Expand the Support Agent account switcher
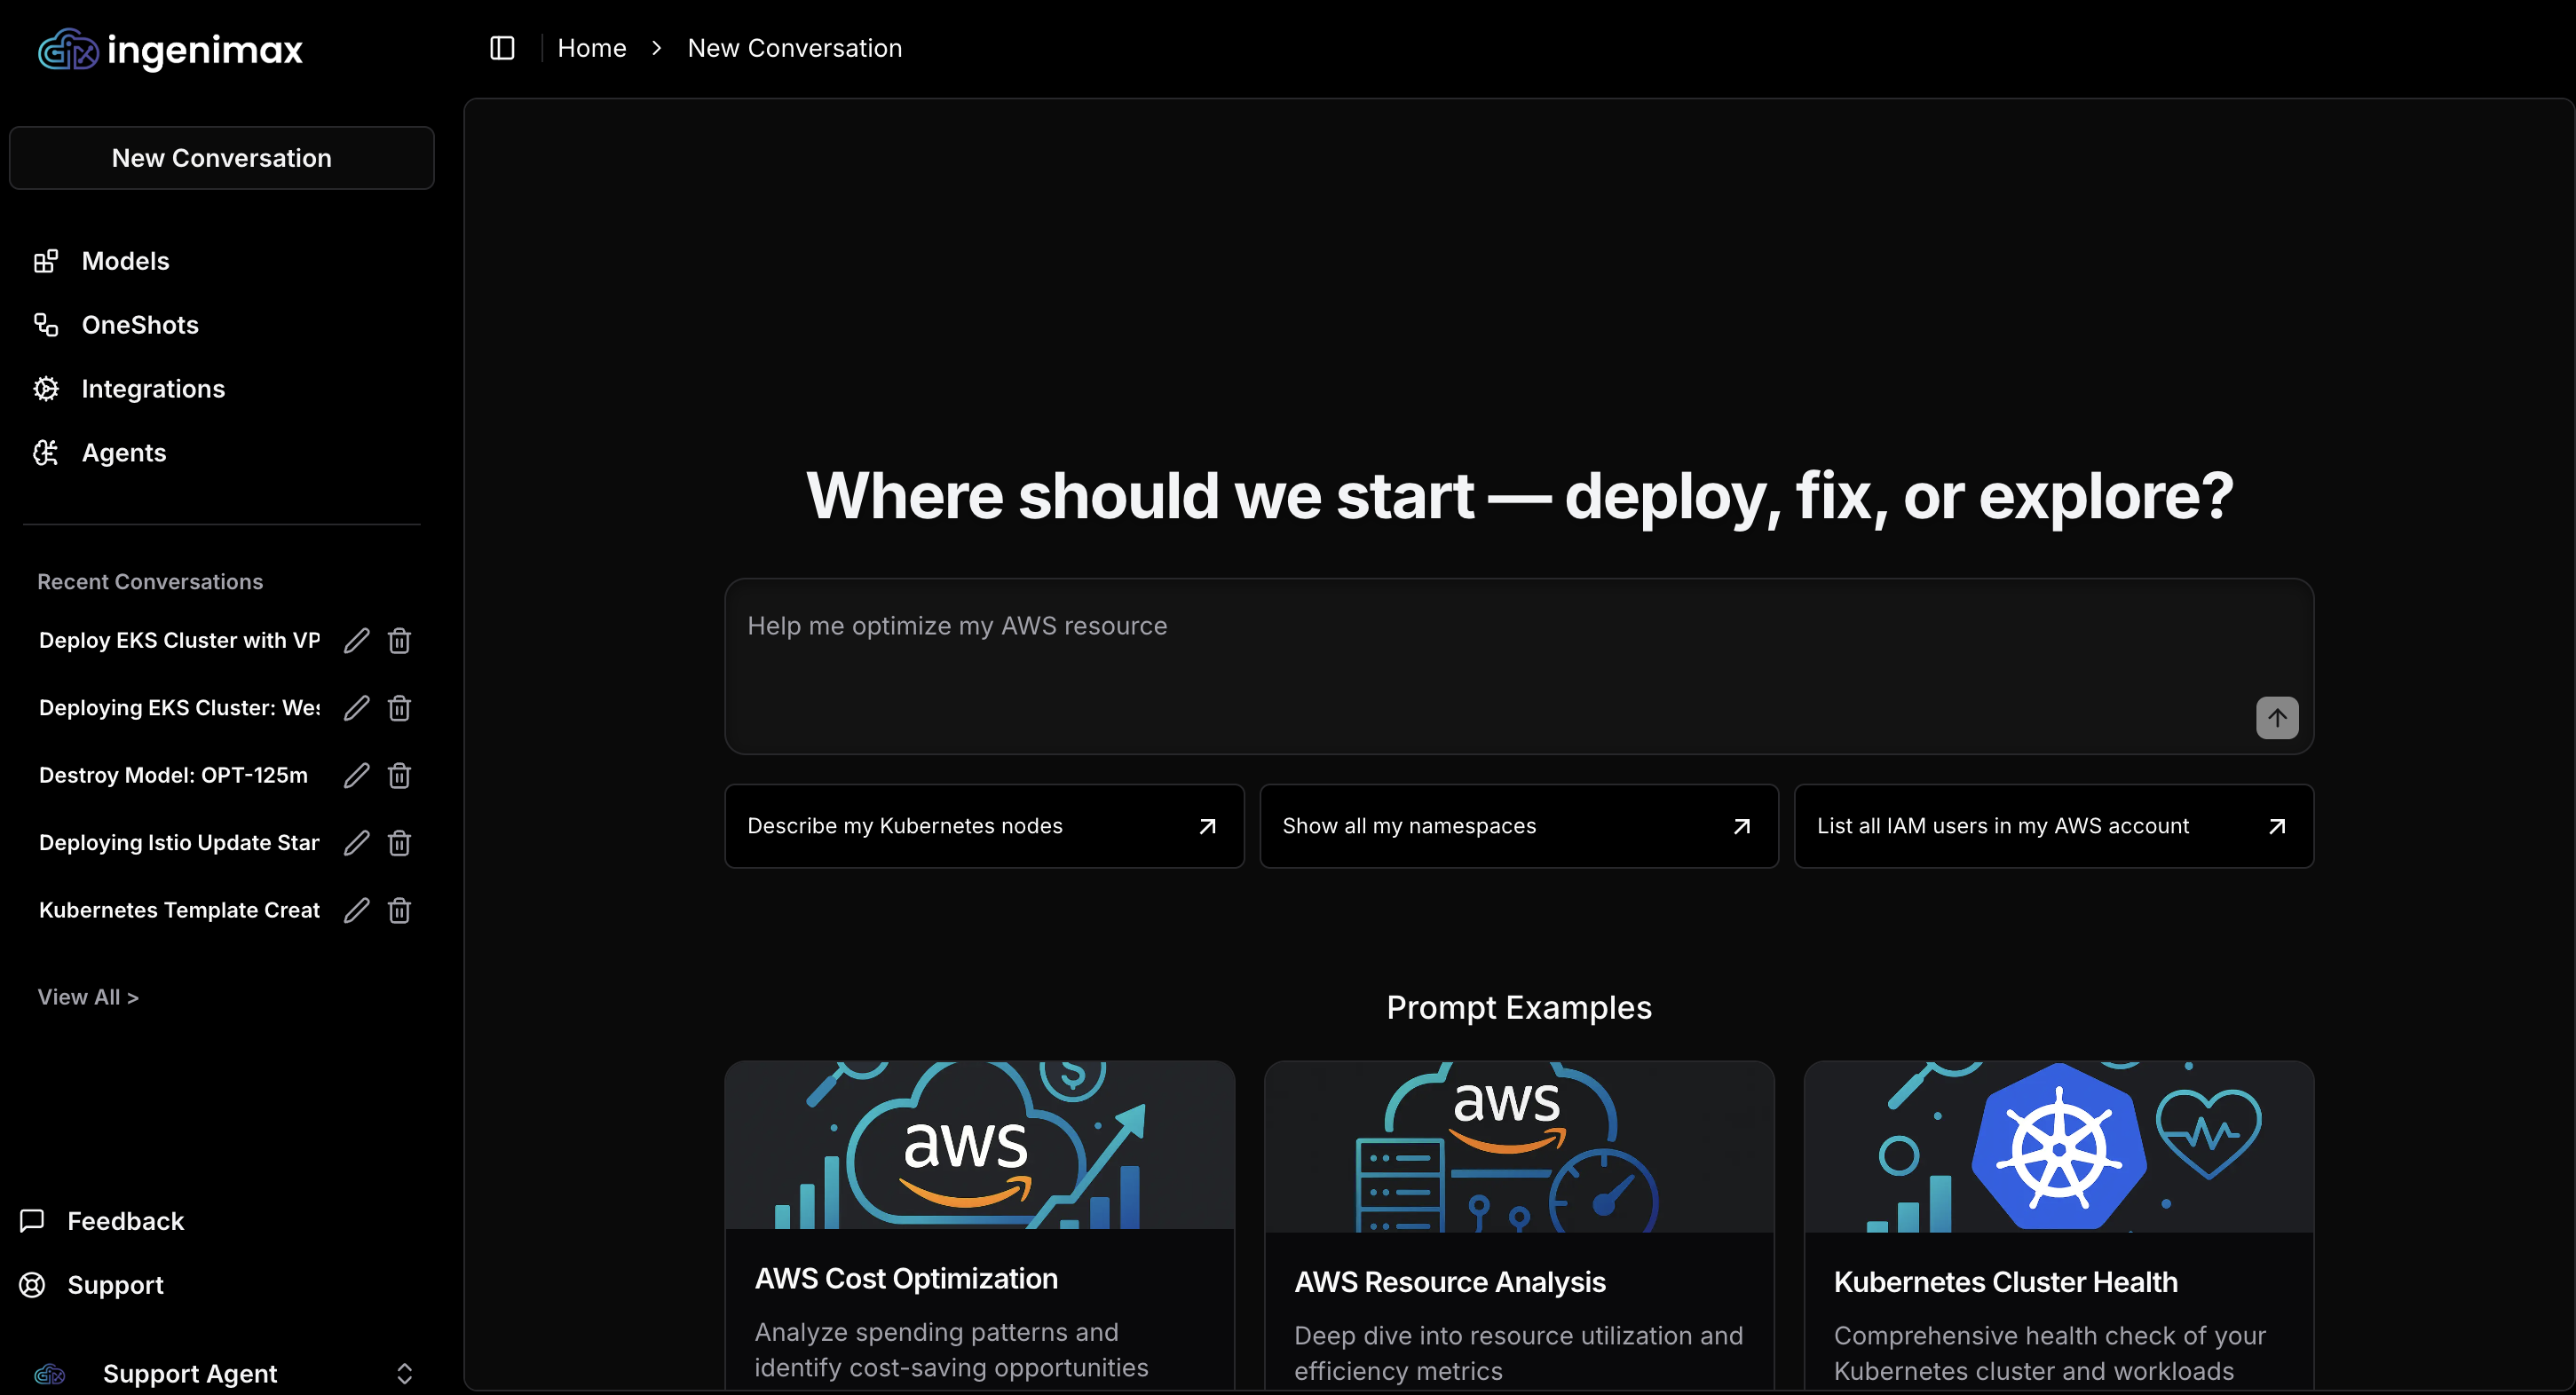Image resolution: width=2576 pixels, height=1395 pixels. (404, 1373)
